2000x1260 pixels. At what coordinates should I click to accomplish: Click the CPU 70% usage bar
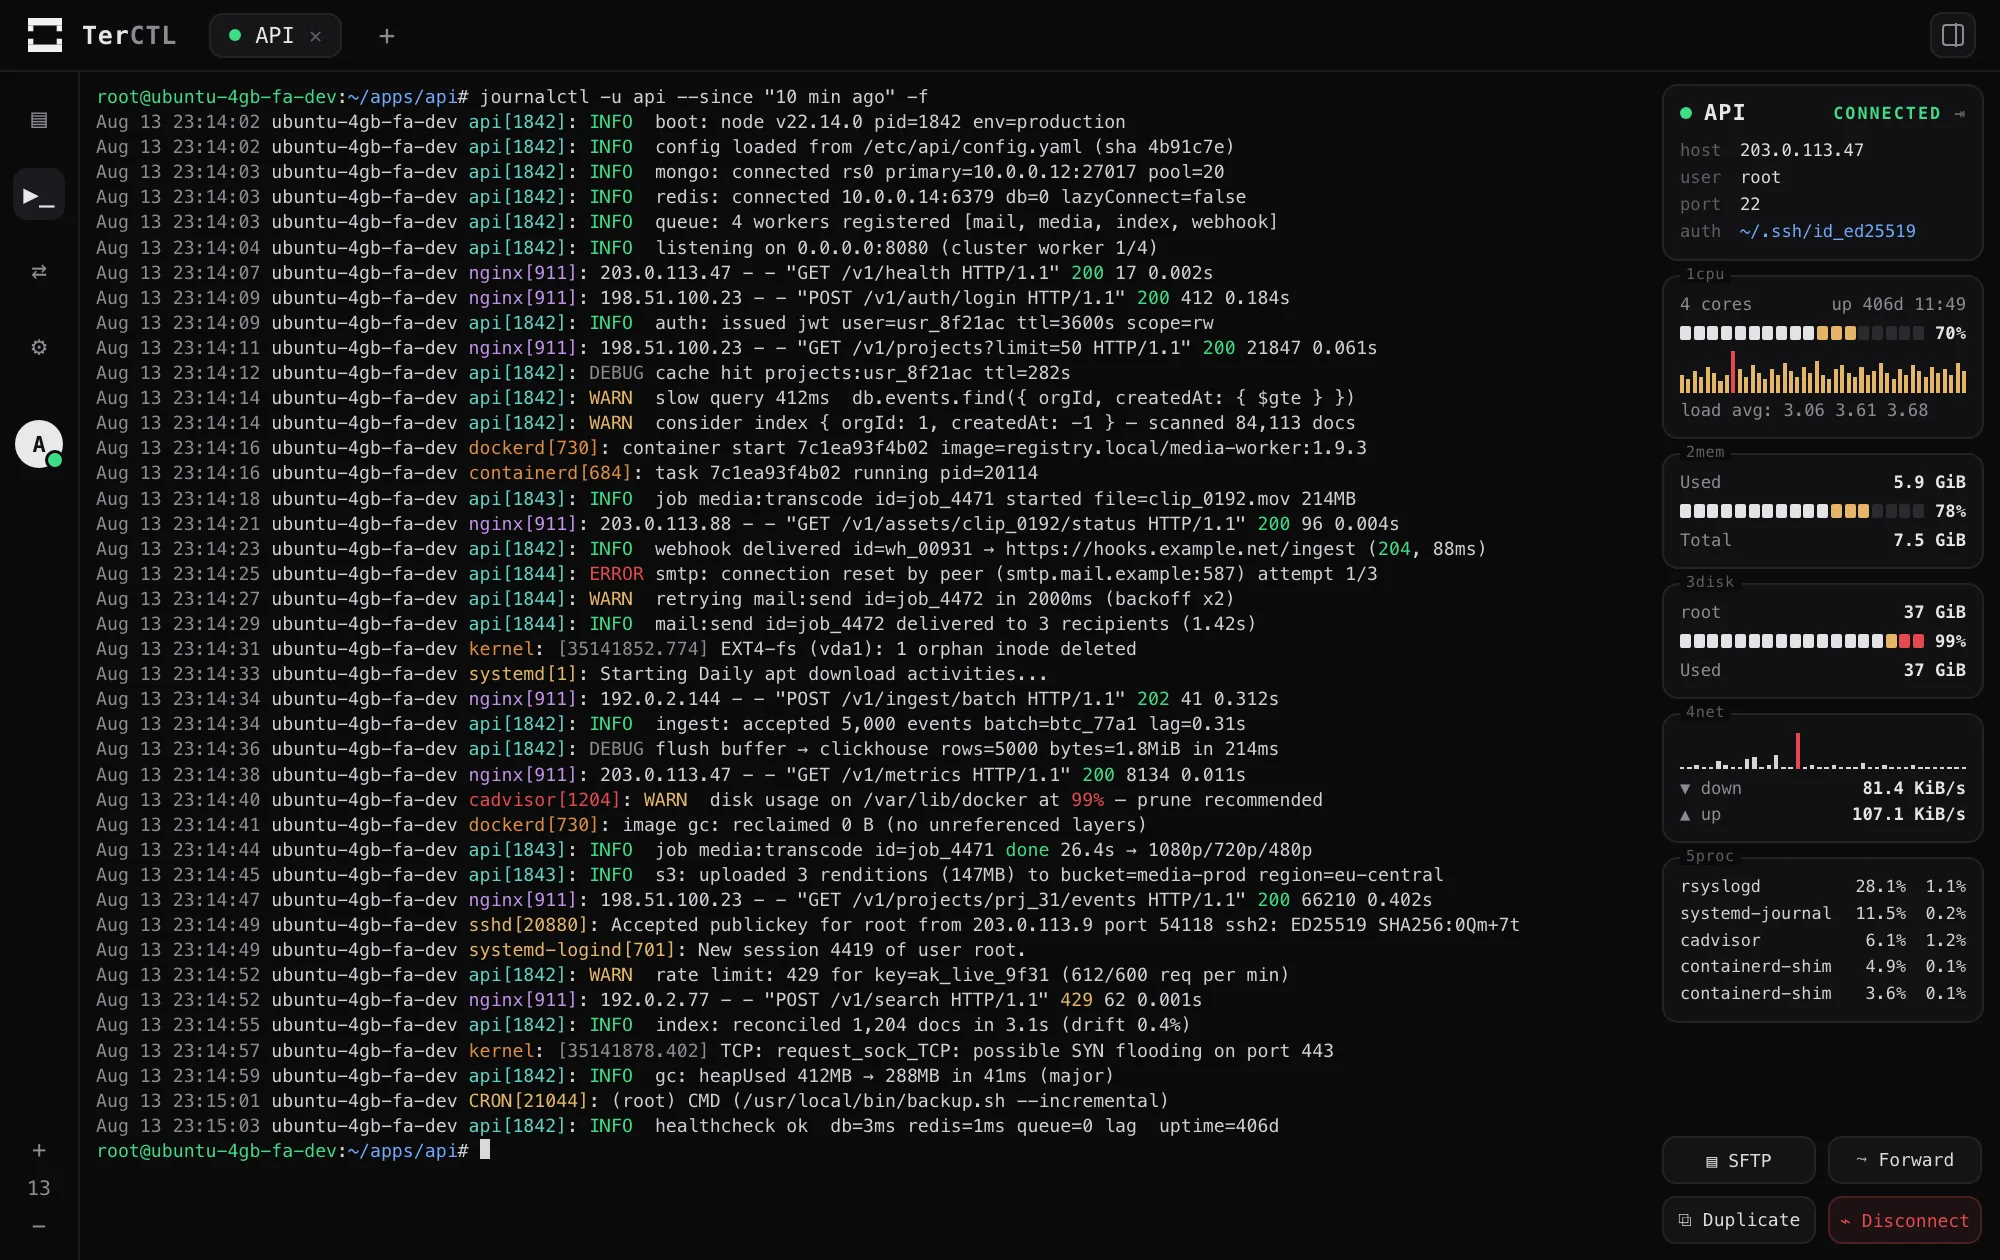point(1801,333)
